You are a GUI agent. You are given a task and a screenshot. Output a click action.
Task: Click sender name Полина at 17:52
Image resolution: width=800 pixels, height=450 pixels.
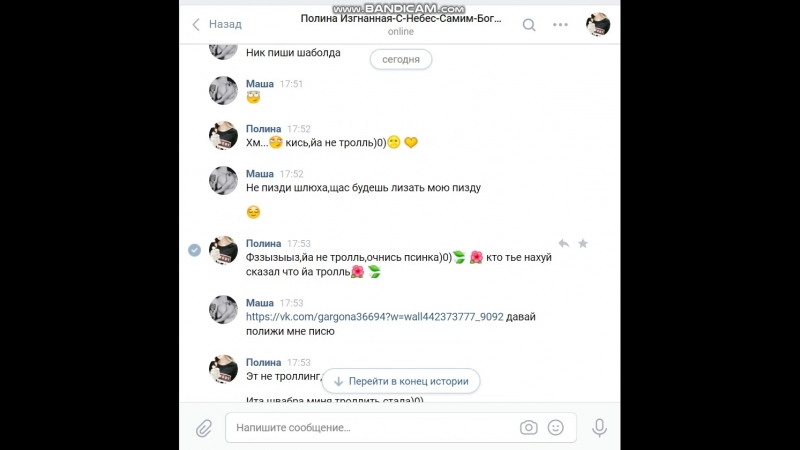tap(263, 129)
